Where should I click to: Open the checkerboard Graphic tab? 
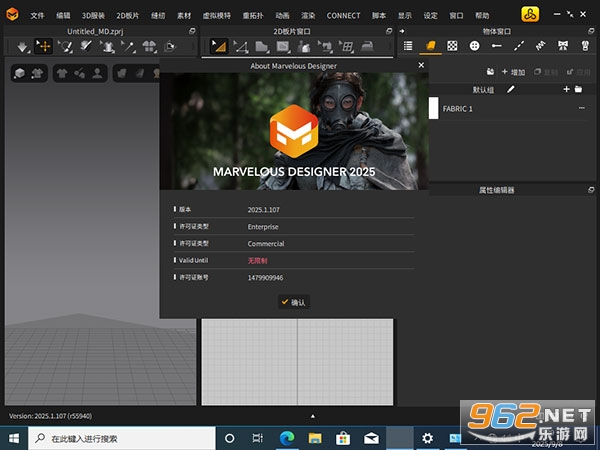click(452, 46)
